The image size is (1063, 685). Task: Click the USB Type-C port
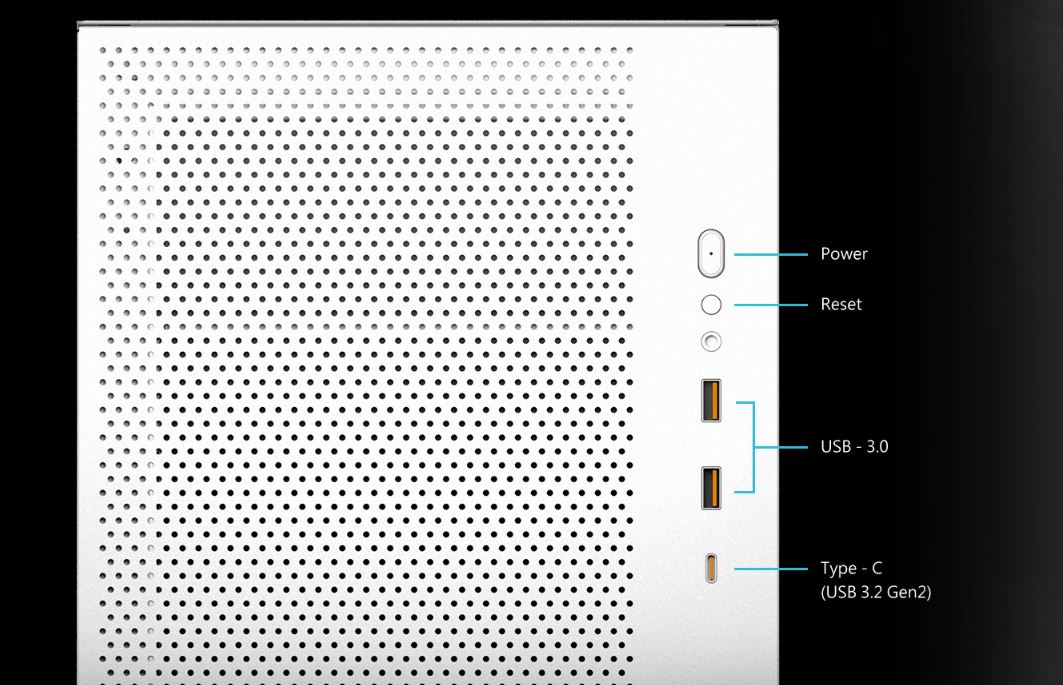tap(711, 569)
